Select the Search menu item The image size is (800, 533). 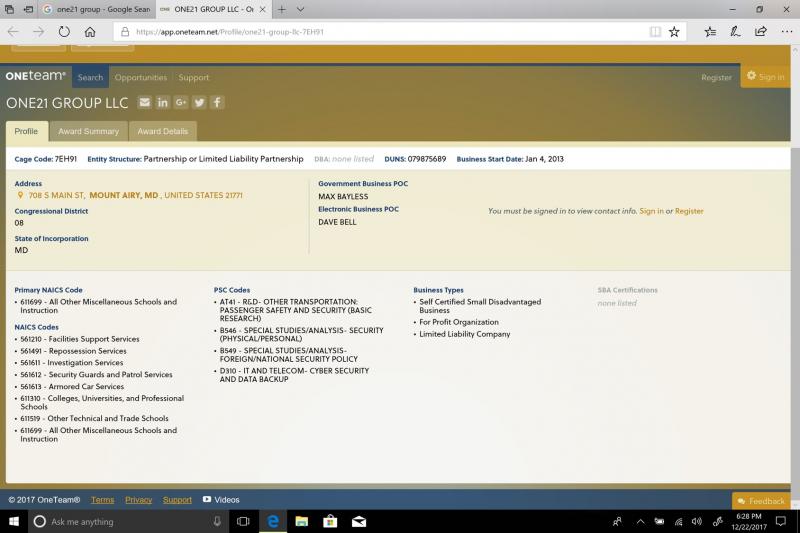90,78
